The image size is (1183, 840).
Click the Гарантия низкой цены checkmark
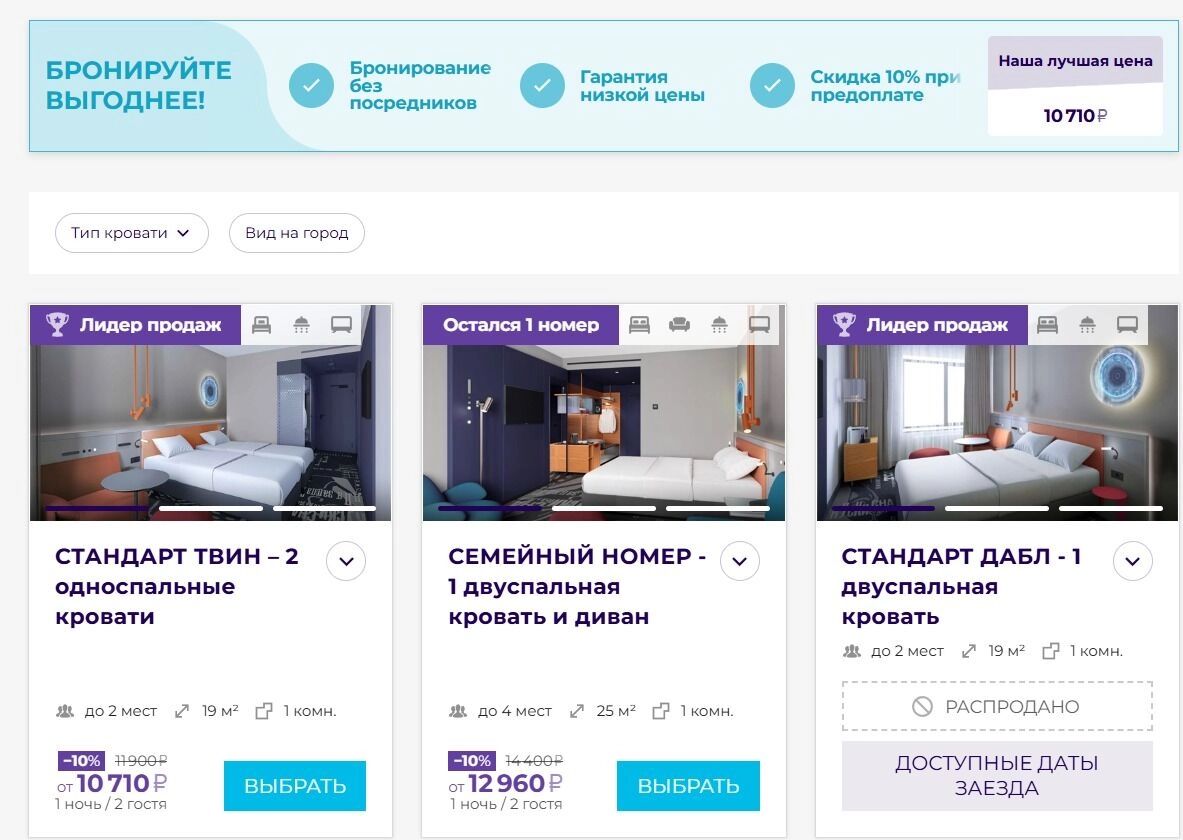542,85
